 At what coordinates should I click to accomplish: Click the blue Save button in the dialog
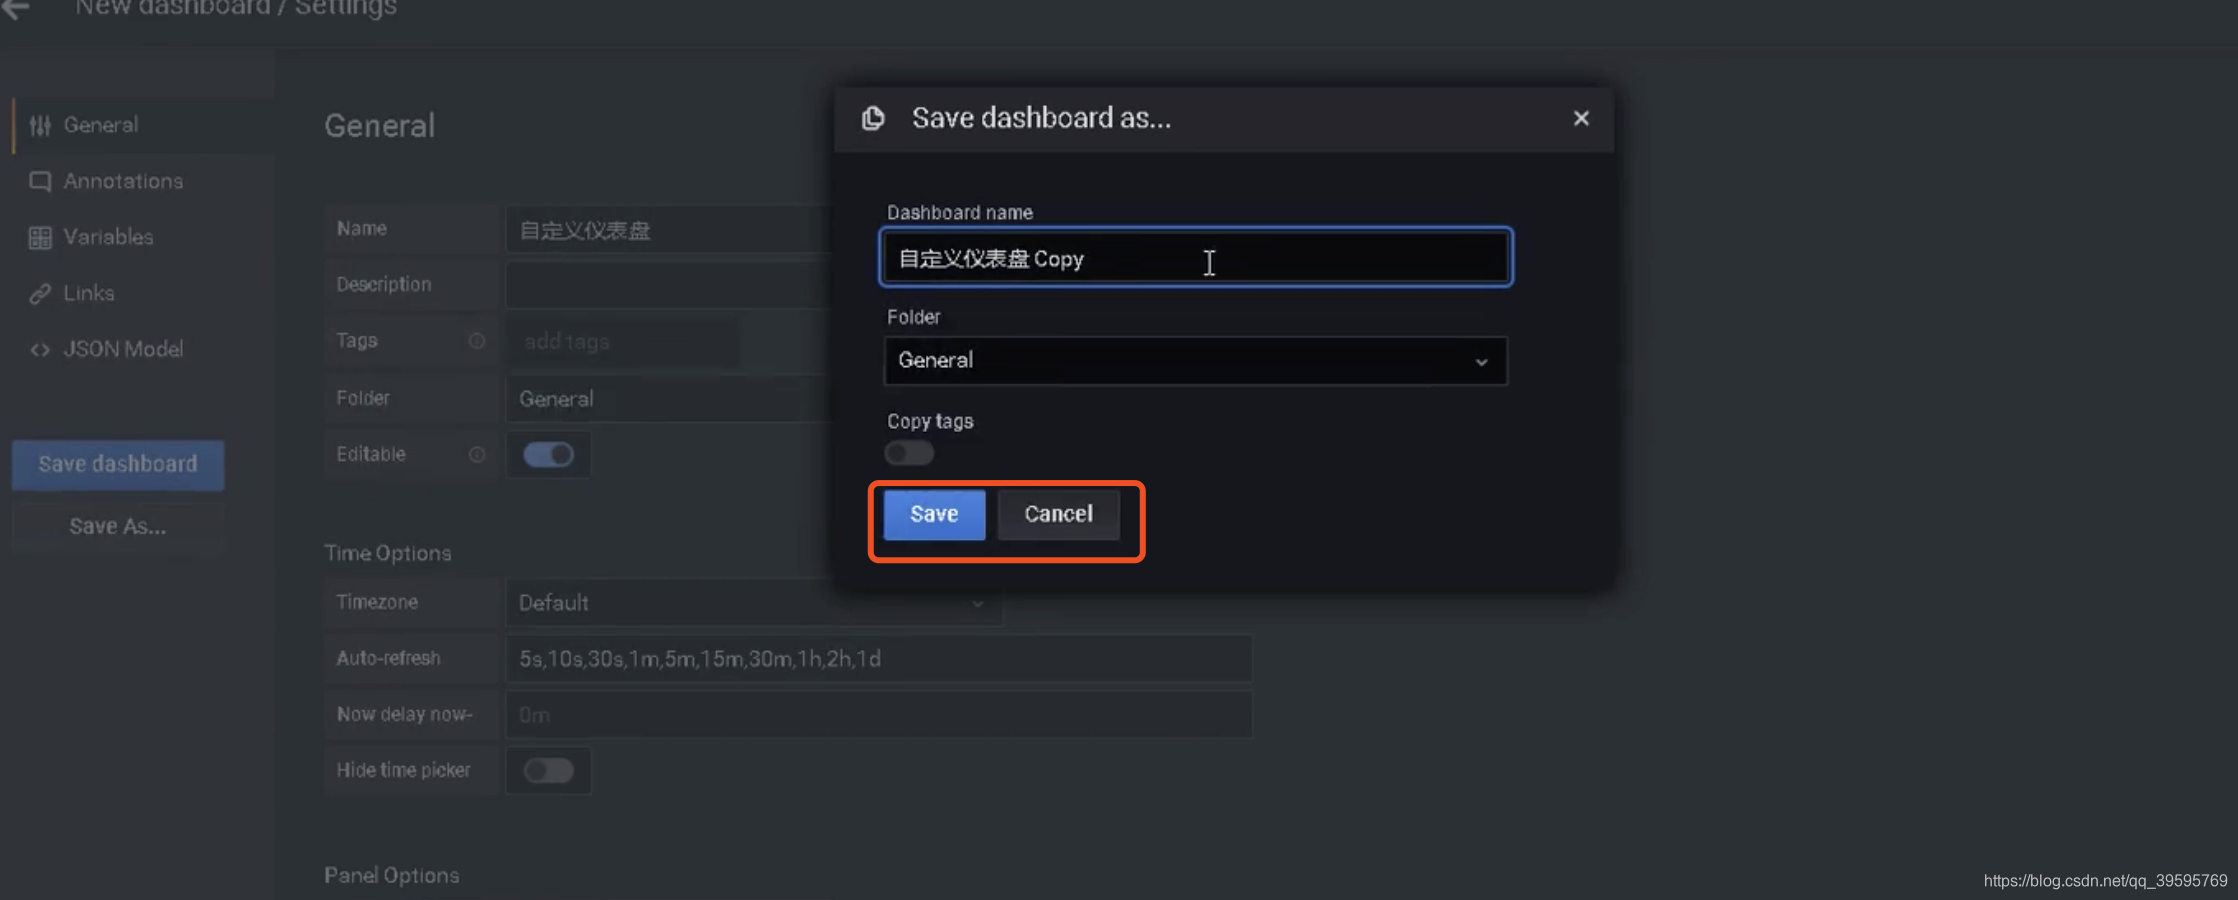point(934,514)
